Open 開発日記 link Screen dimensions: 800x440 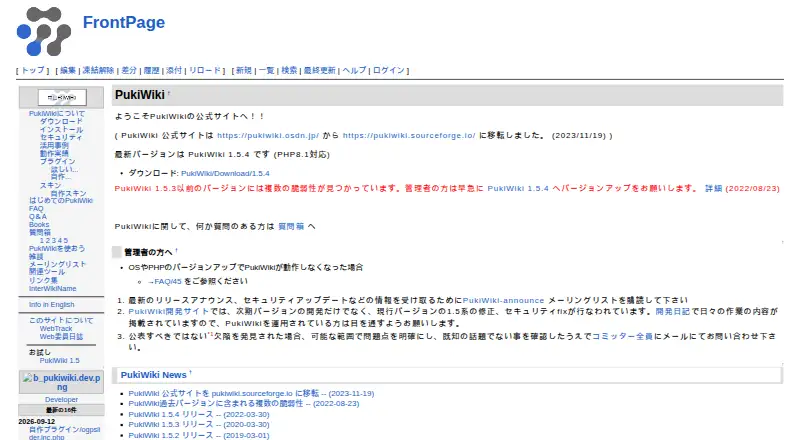672,311
